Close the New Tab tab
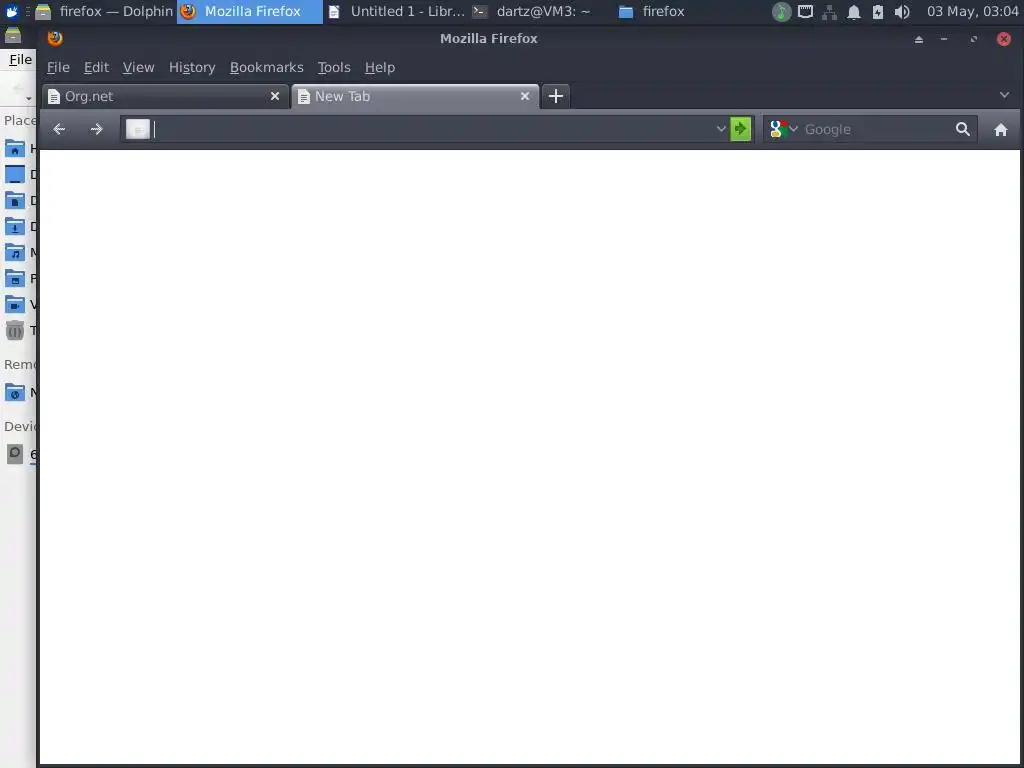Viewport: 1024px width, 768px height. [x=524, y=96]
